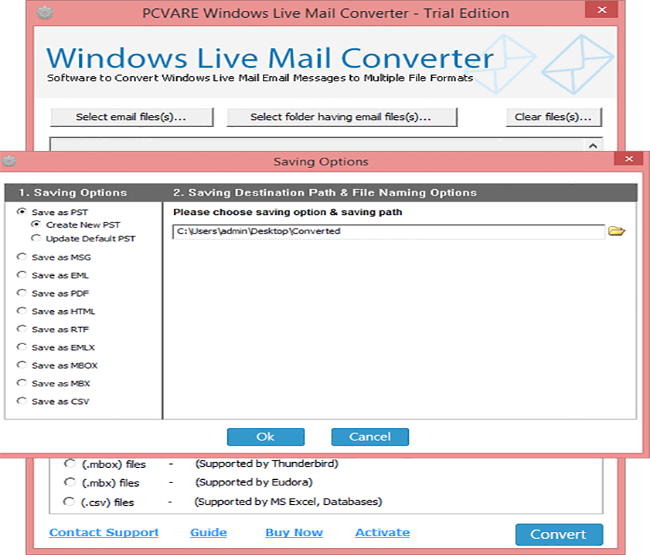Follow the Buy Now link
The image size is (650, 555).
294,532
